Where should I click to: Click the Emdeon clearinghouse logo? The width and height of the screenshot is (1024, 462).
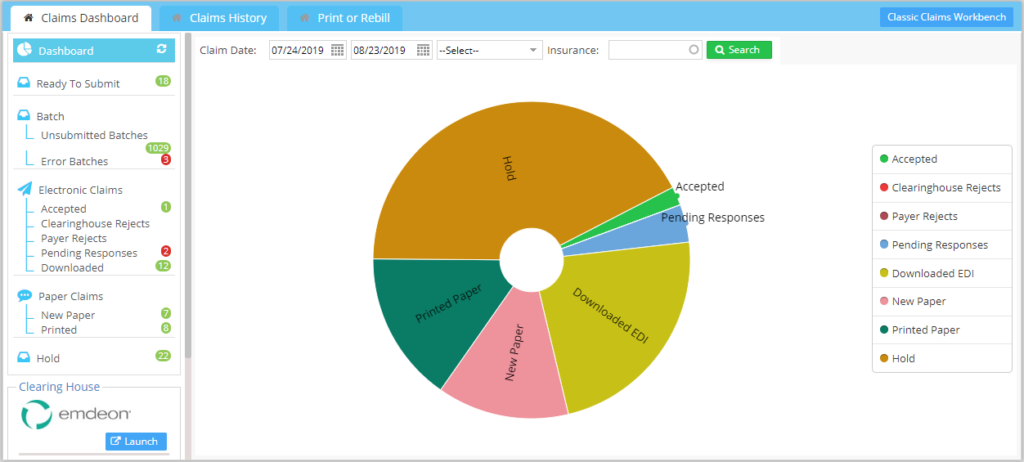(x=76, y=414)
